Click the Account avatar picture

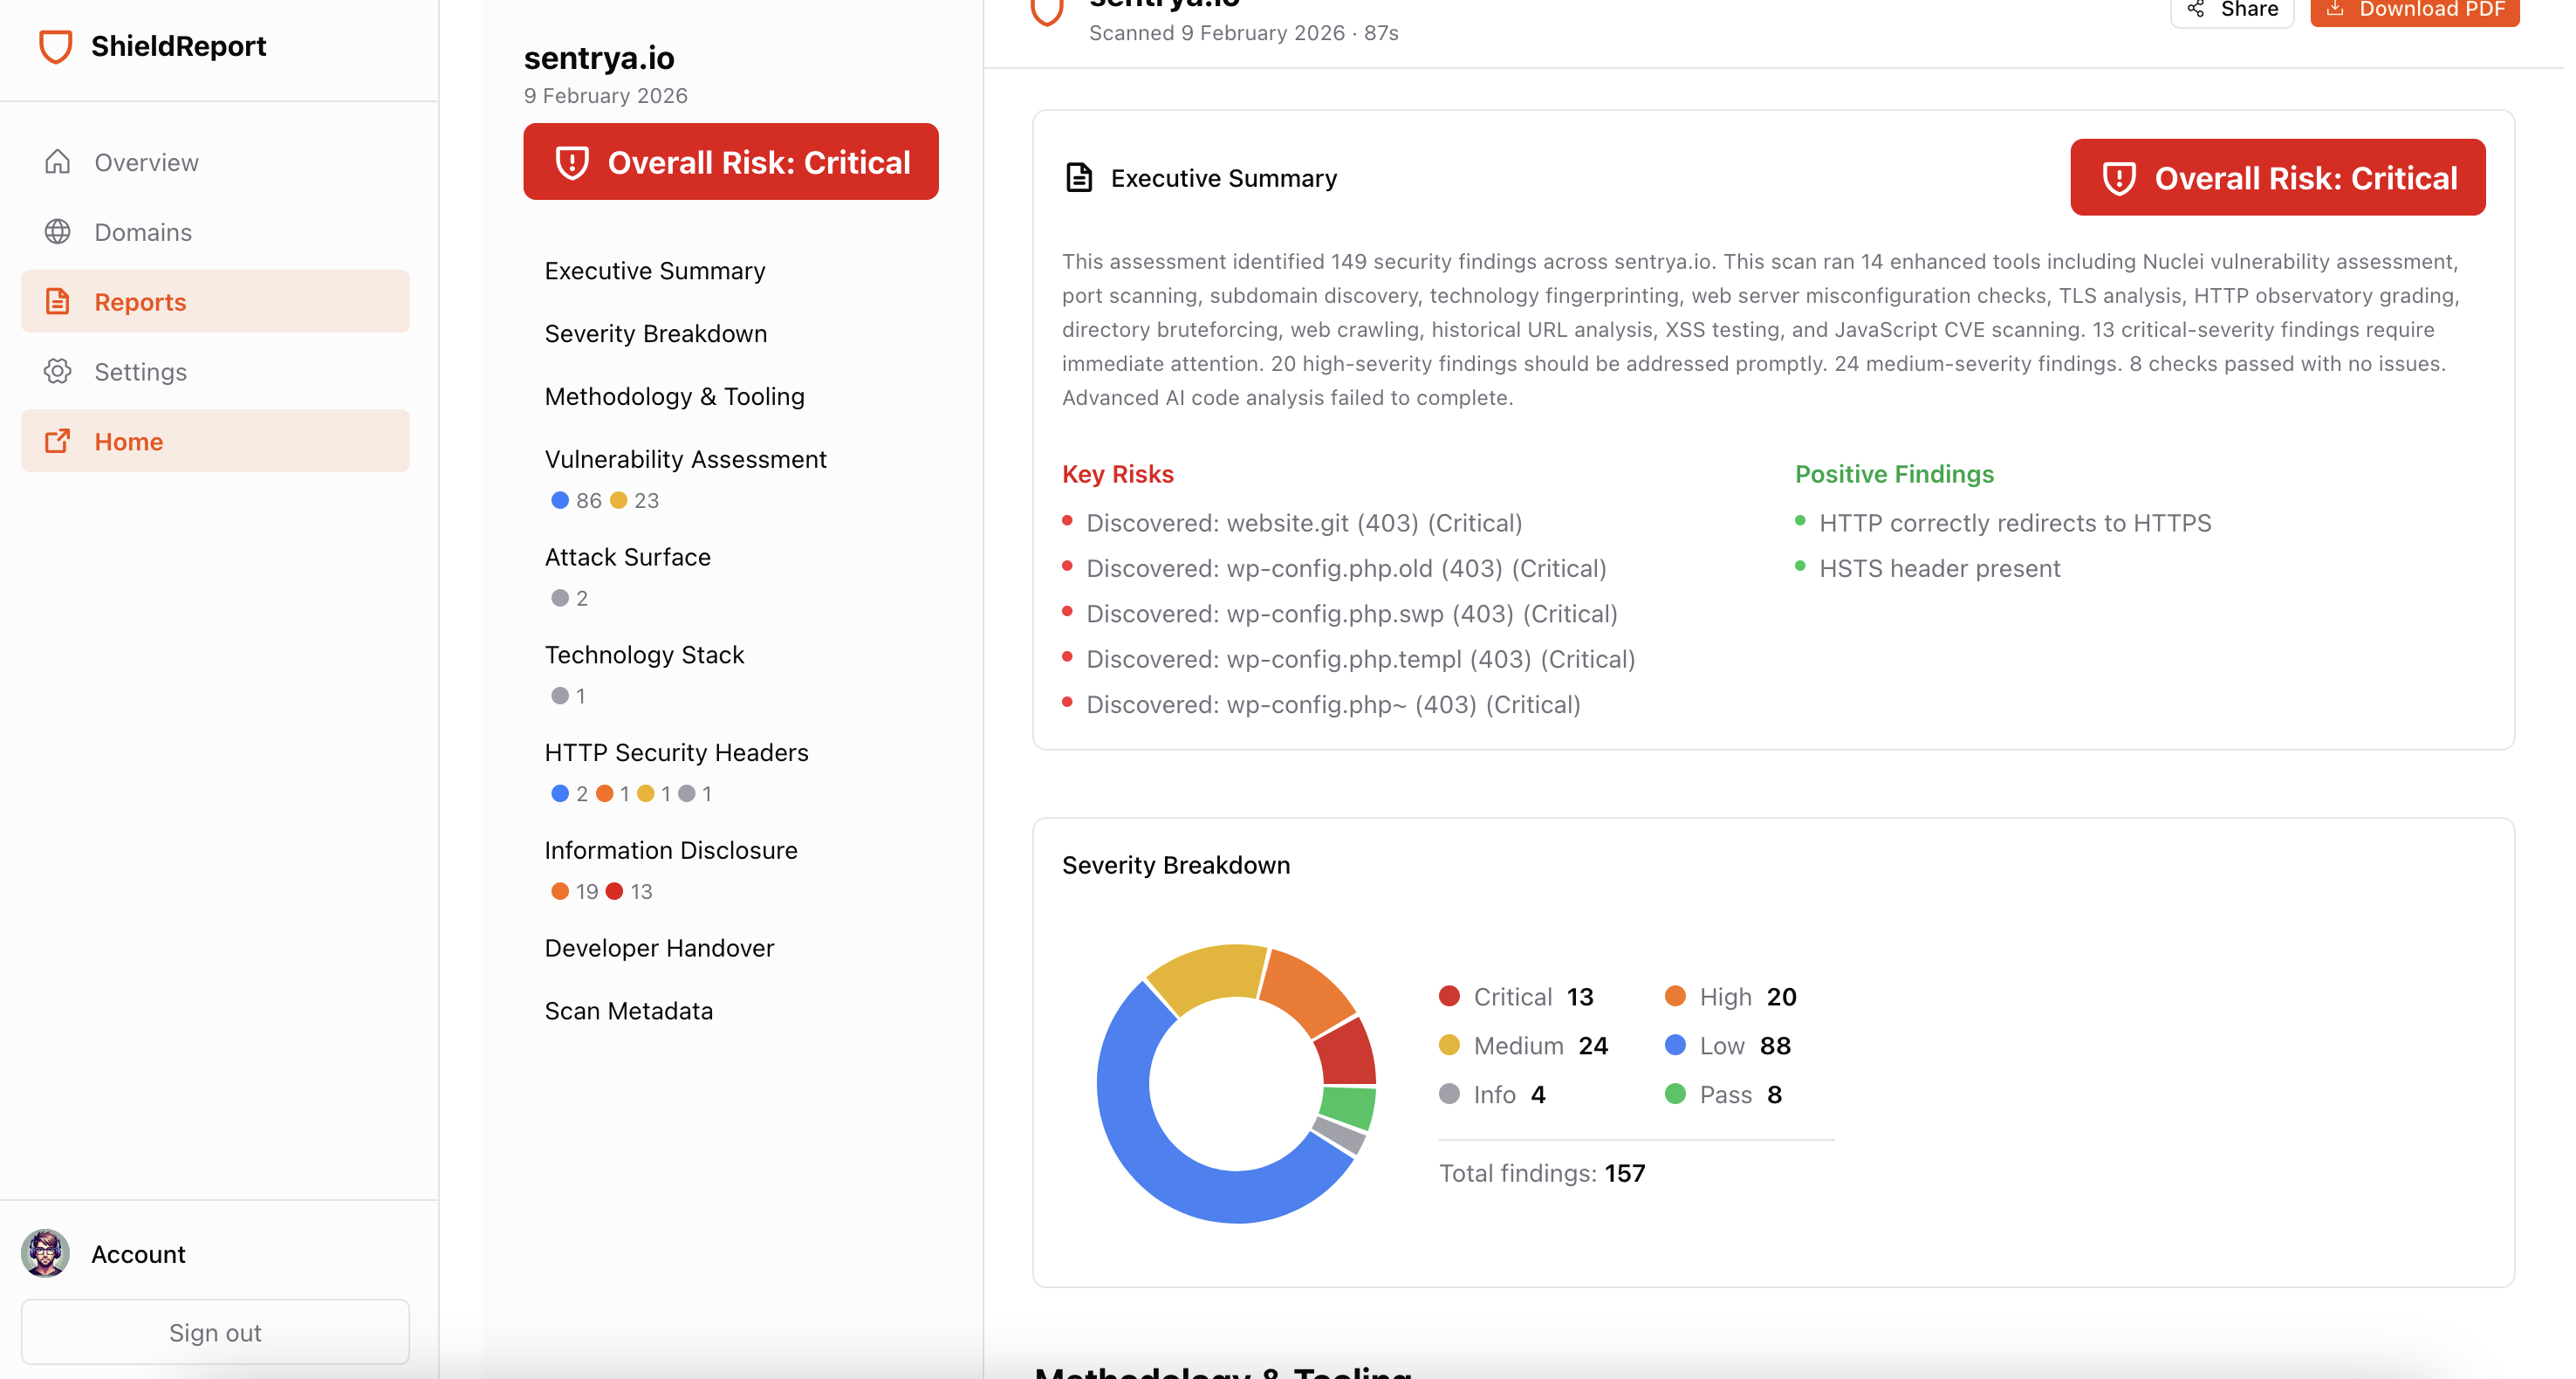click(x=45, y=1253)
